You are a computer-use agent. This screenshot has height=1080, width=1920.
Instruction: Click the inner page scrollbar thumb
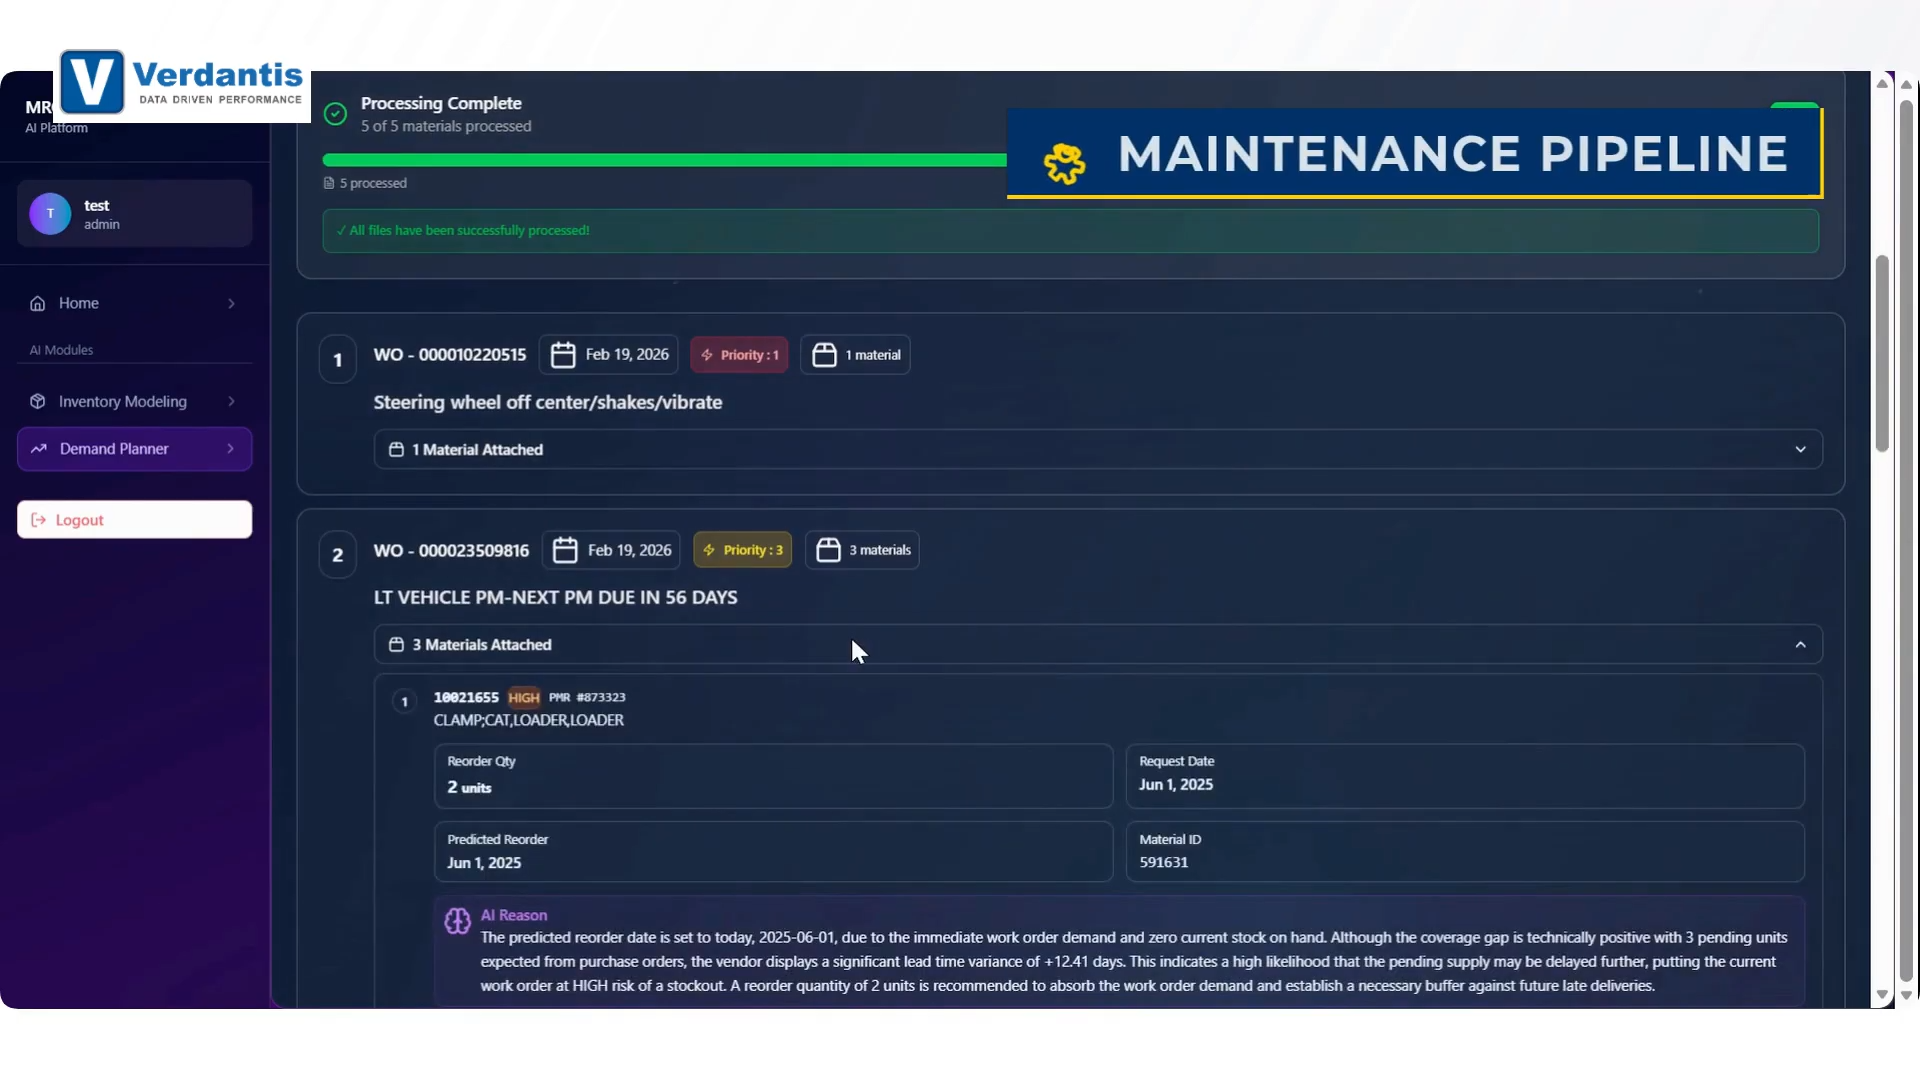point(1882,355)
